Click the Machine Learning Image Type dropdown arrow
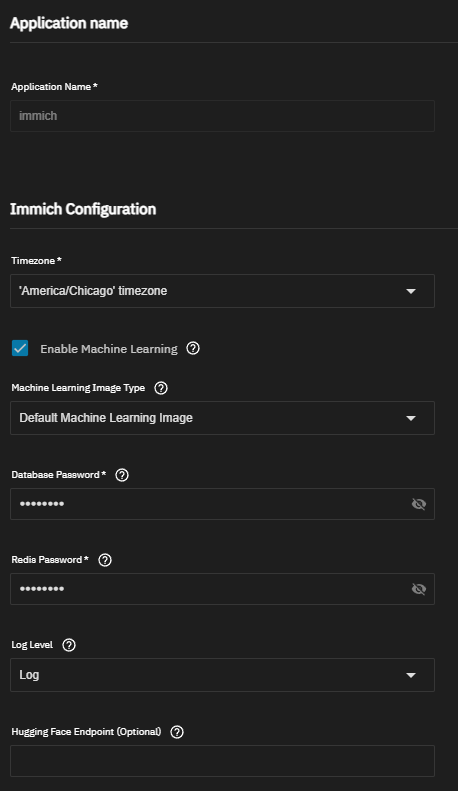 click(x=411, y=418)
